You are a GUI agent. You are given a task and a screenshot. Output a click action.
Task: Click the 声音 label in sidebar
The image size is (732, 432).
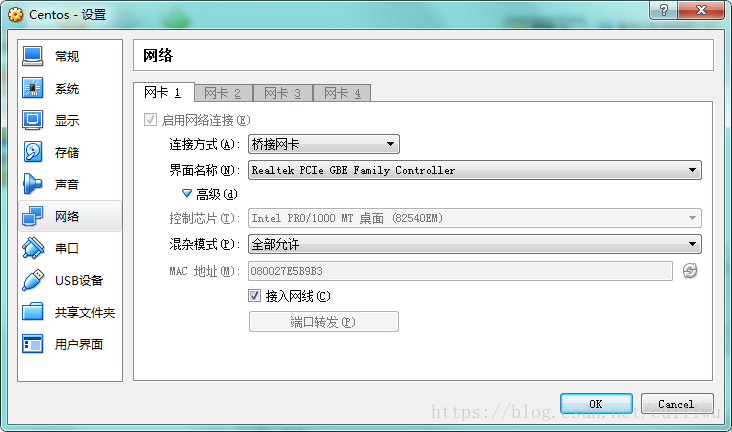67,184
